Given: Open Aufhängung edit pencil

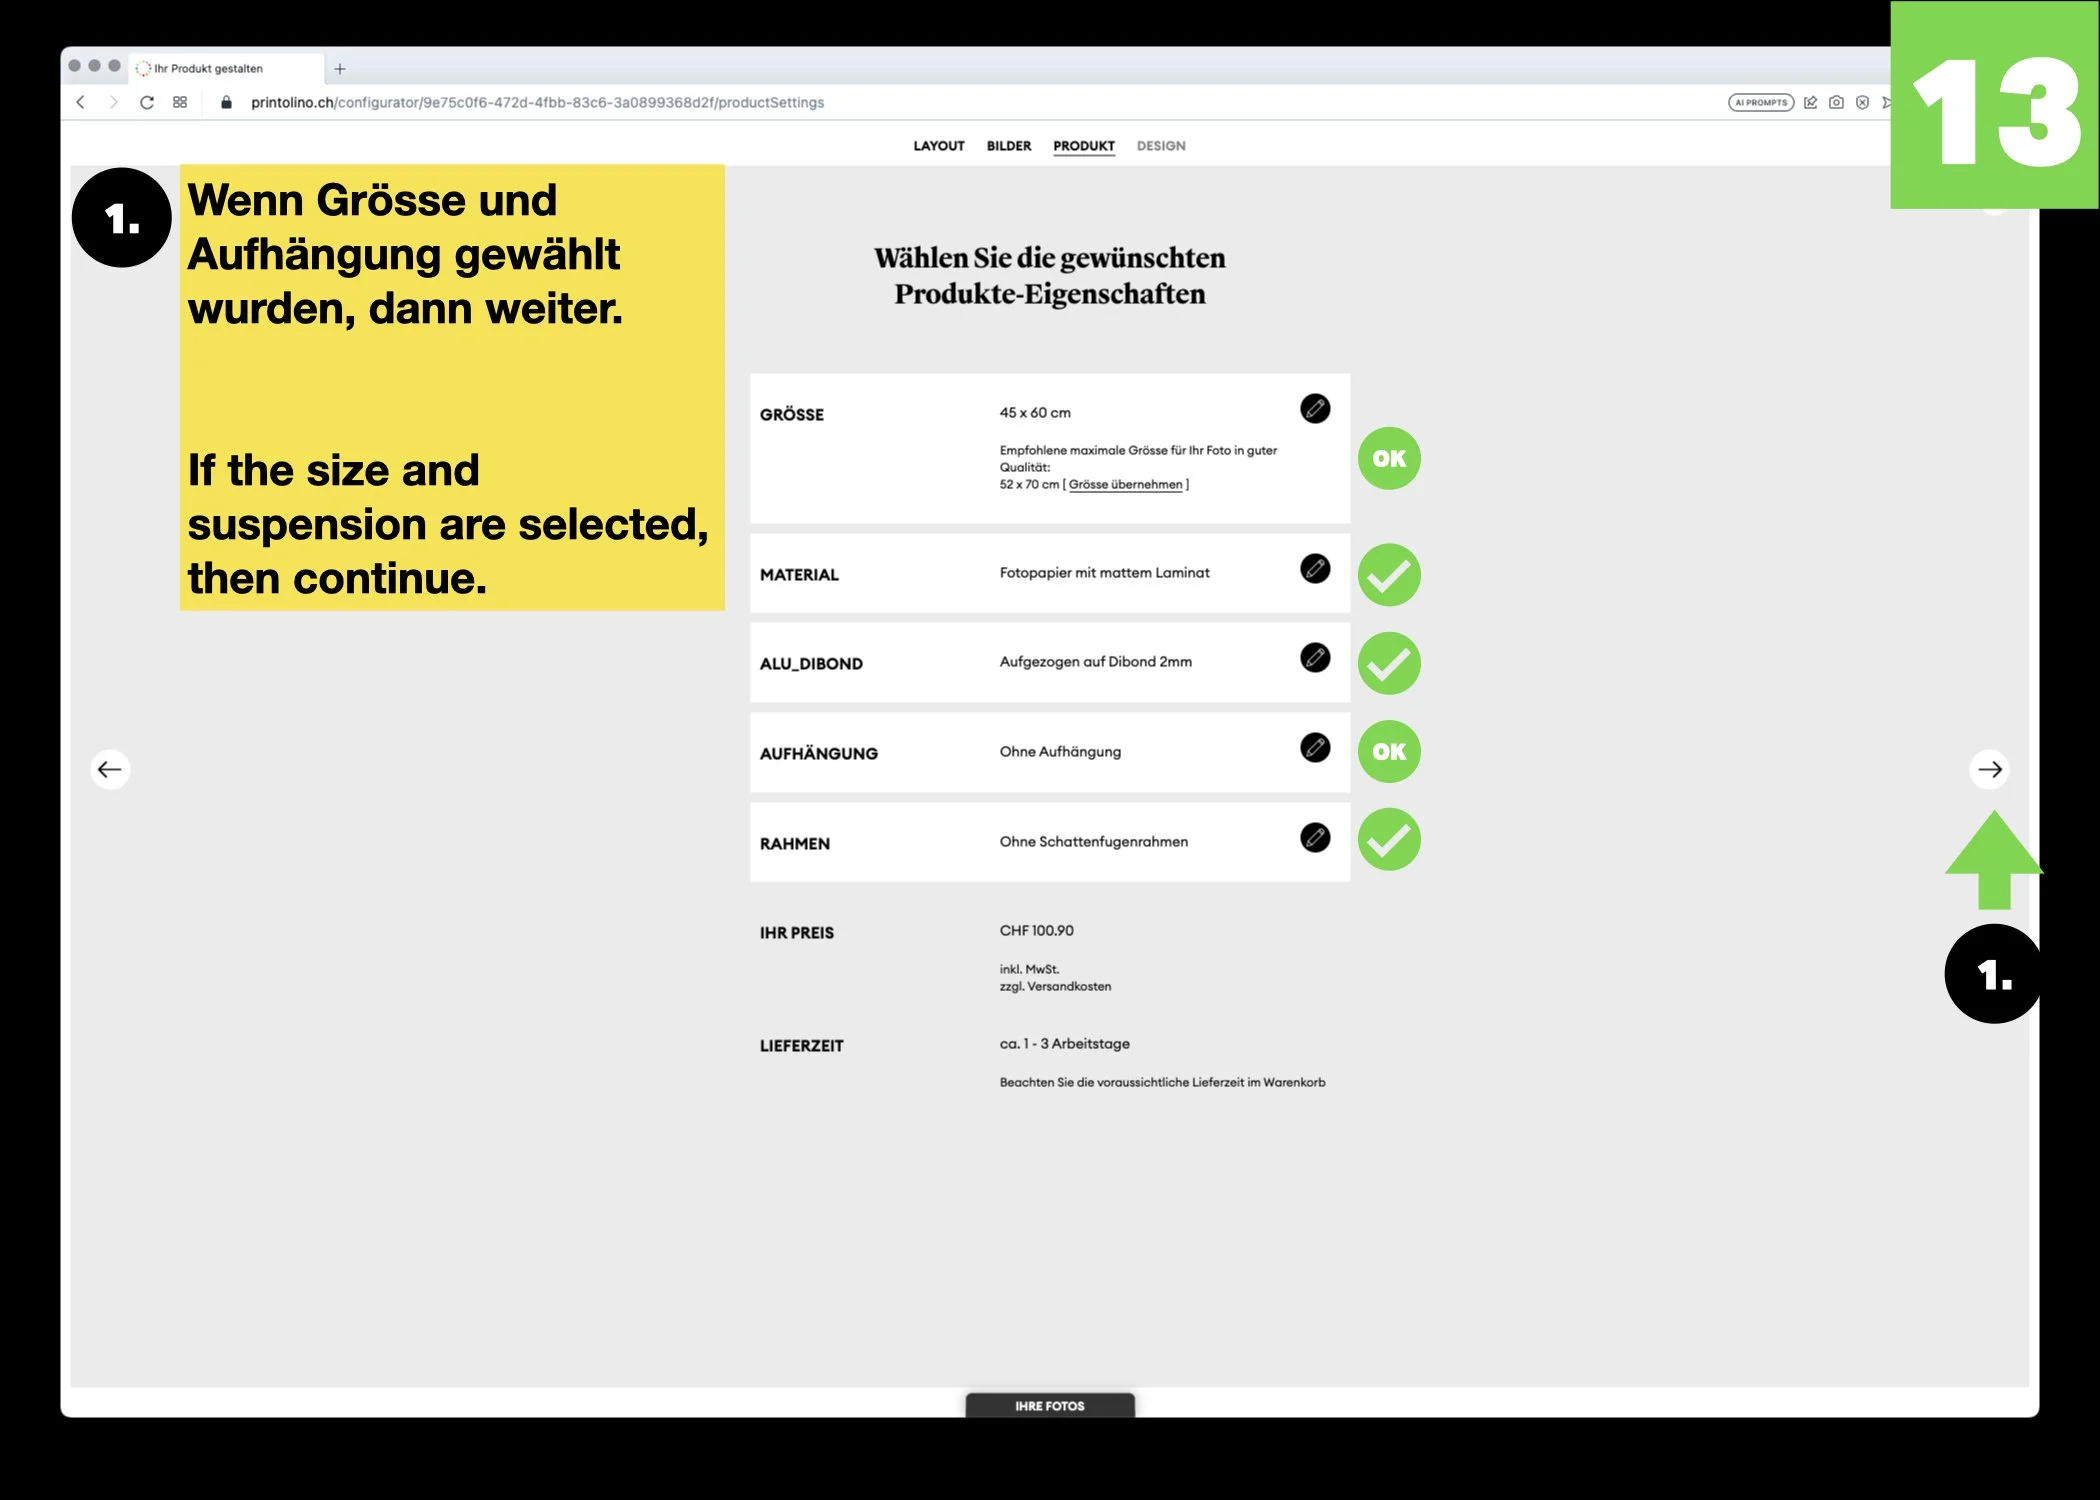Looking at the screenshot, I should 1315,747.
